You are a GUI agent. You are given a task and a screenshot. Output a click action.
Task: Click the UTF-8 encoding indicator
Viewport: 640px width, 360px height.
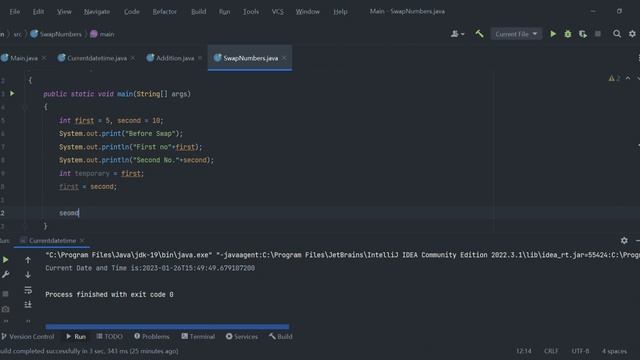580,351
